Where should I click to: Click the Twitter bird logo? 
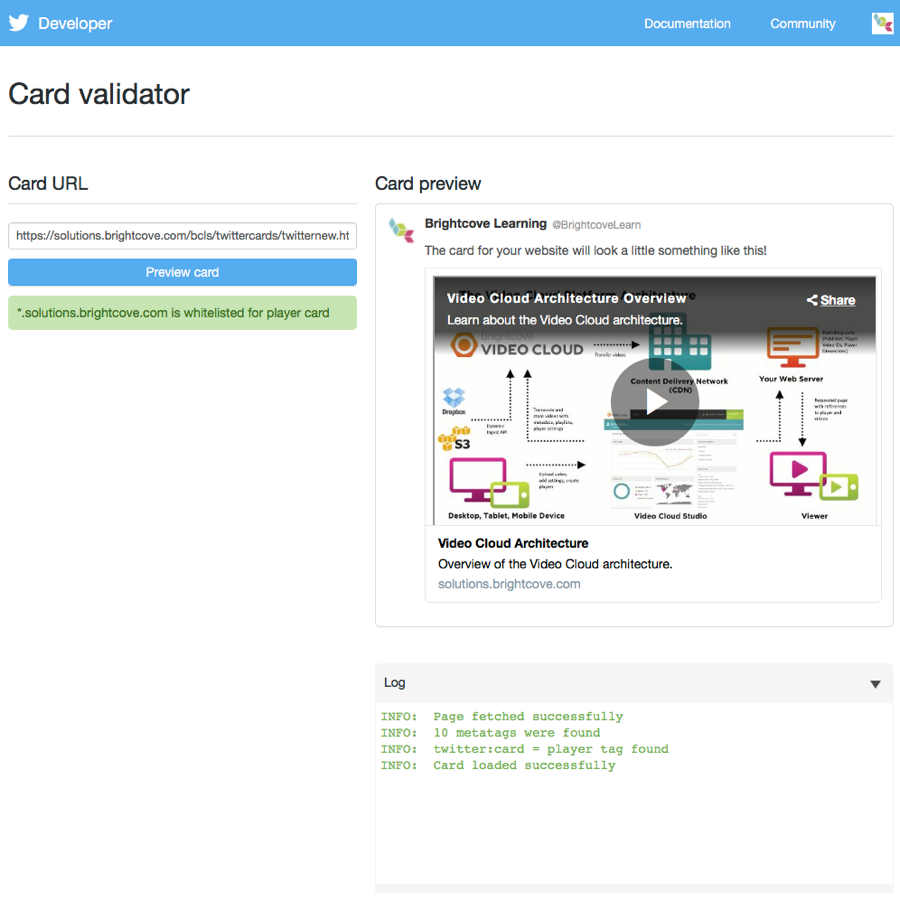(18, 23)
